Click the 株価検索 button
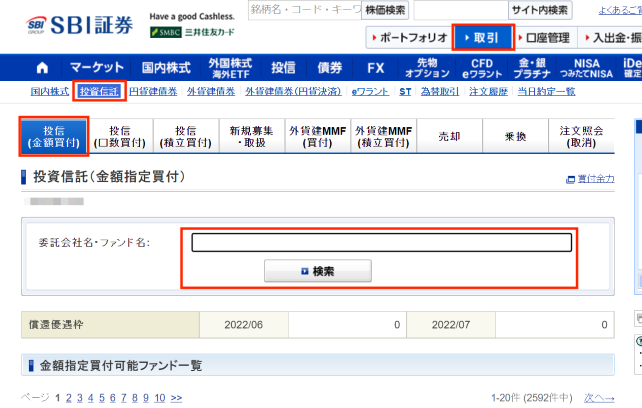 [385, 10]
